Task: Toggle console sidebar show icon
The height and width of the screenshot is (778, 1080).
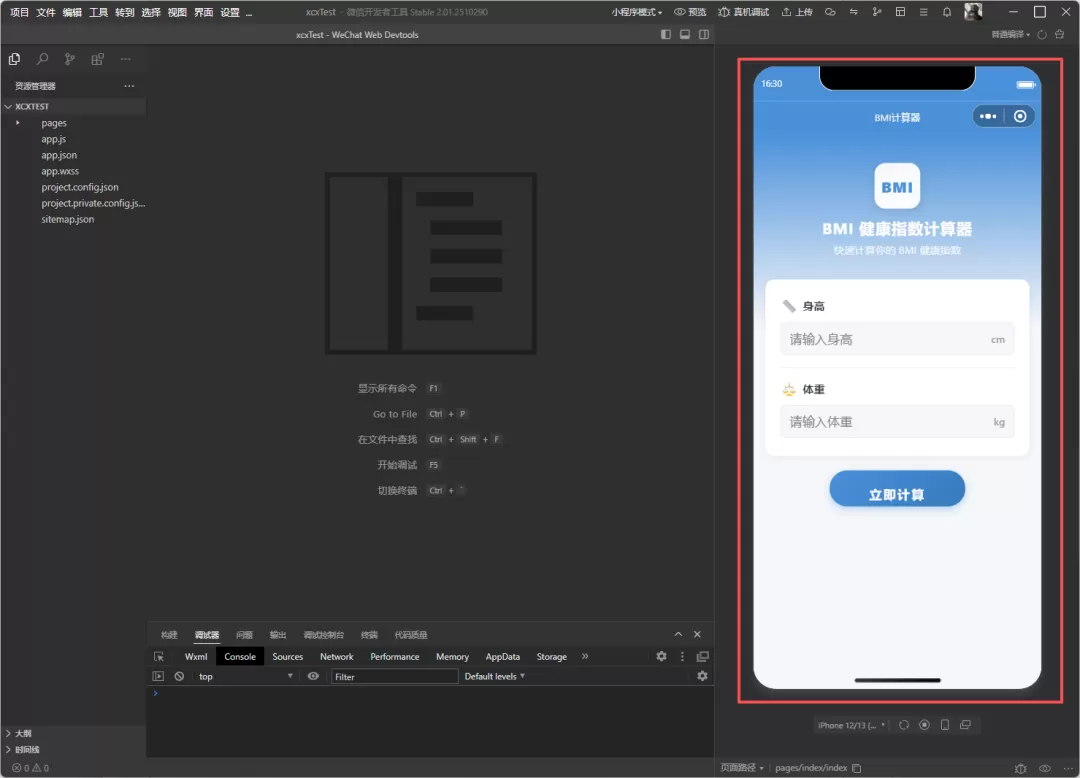Action: point(158,676)
